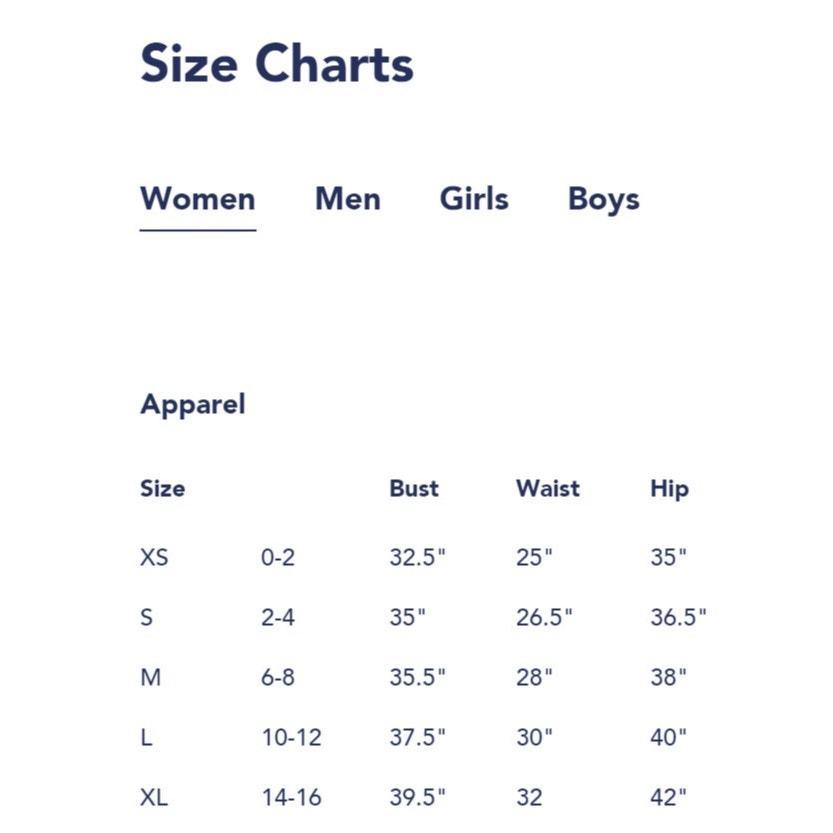The height and width of the screenshot is (833, 833).
Task: Open the Men size chart tab
Action: (347, 199)
